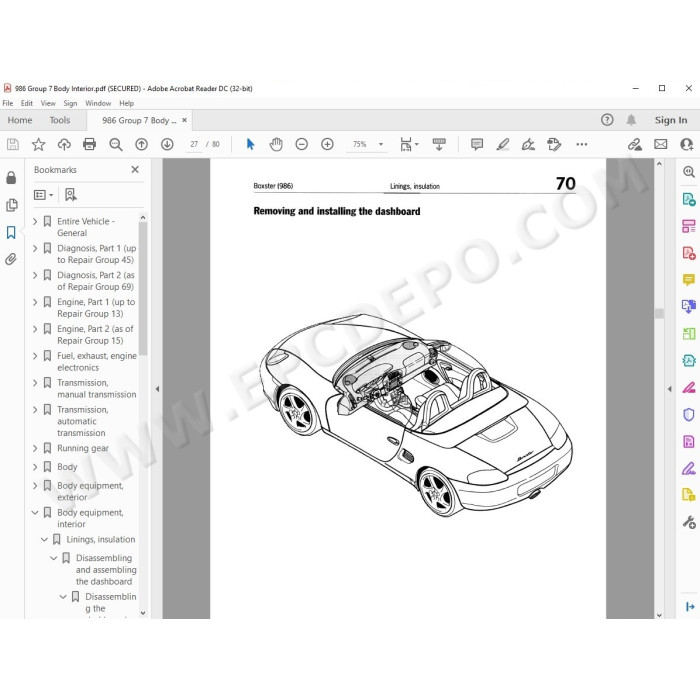Open the View menu
700x700 pixels.
pos(48,103)
